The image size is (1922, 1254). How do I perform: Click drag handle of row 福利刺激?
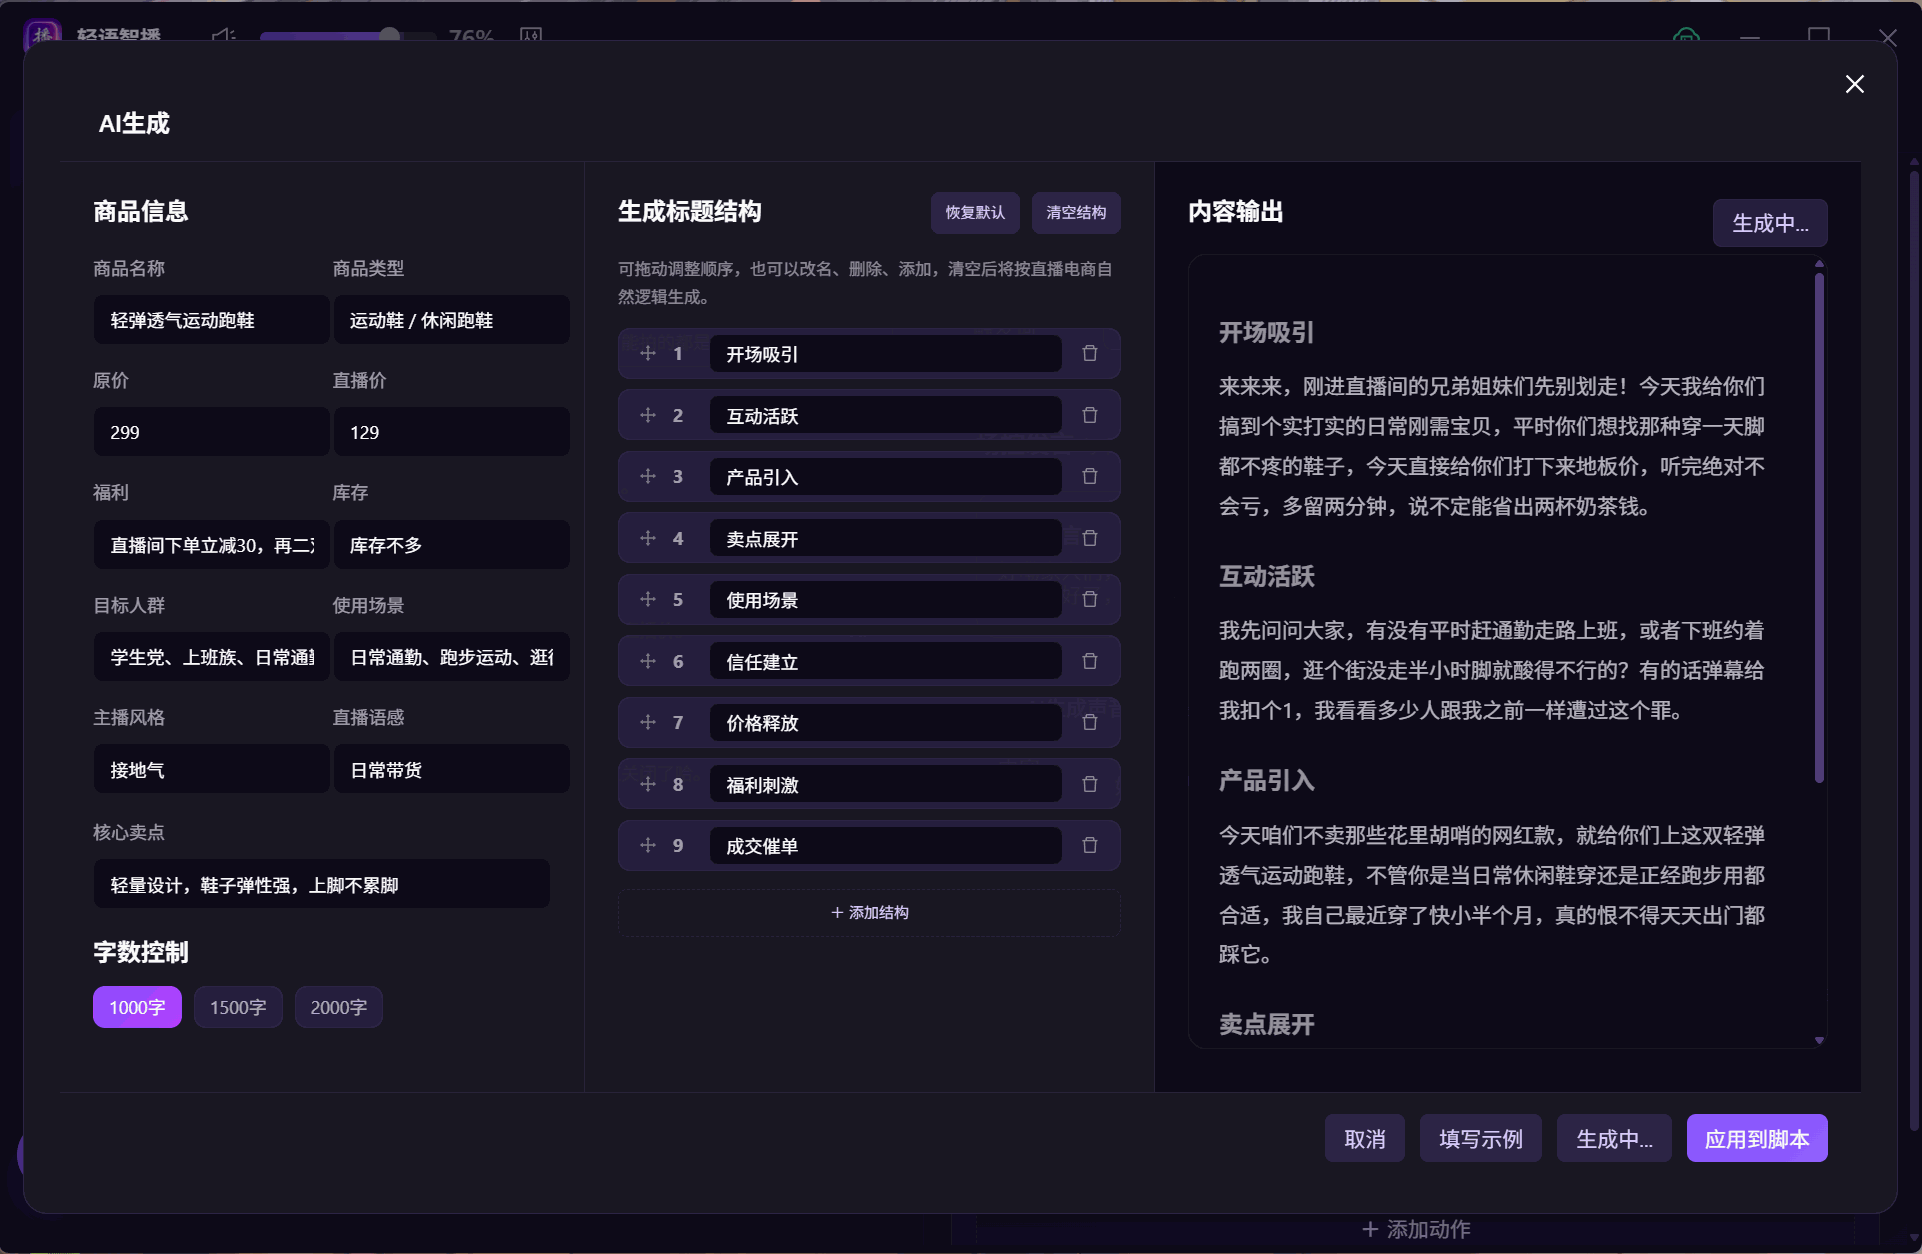(648, 784)
